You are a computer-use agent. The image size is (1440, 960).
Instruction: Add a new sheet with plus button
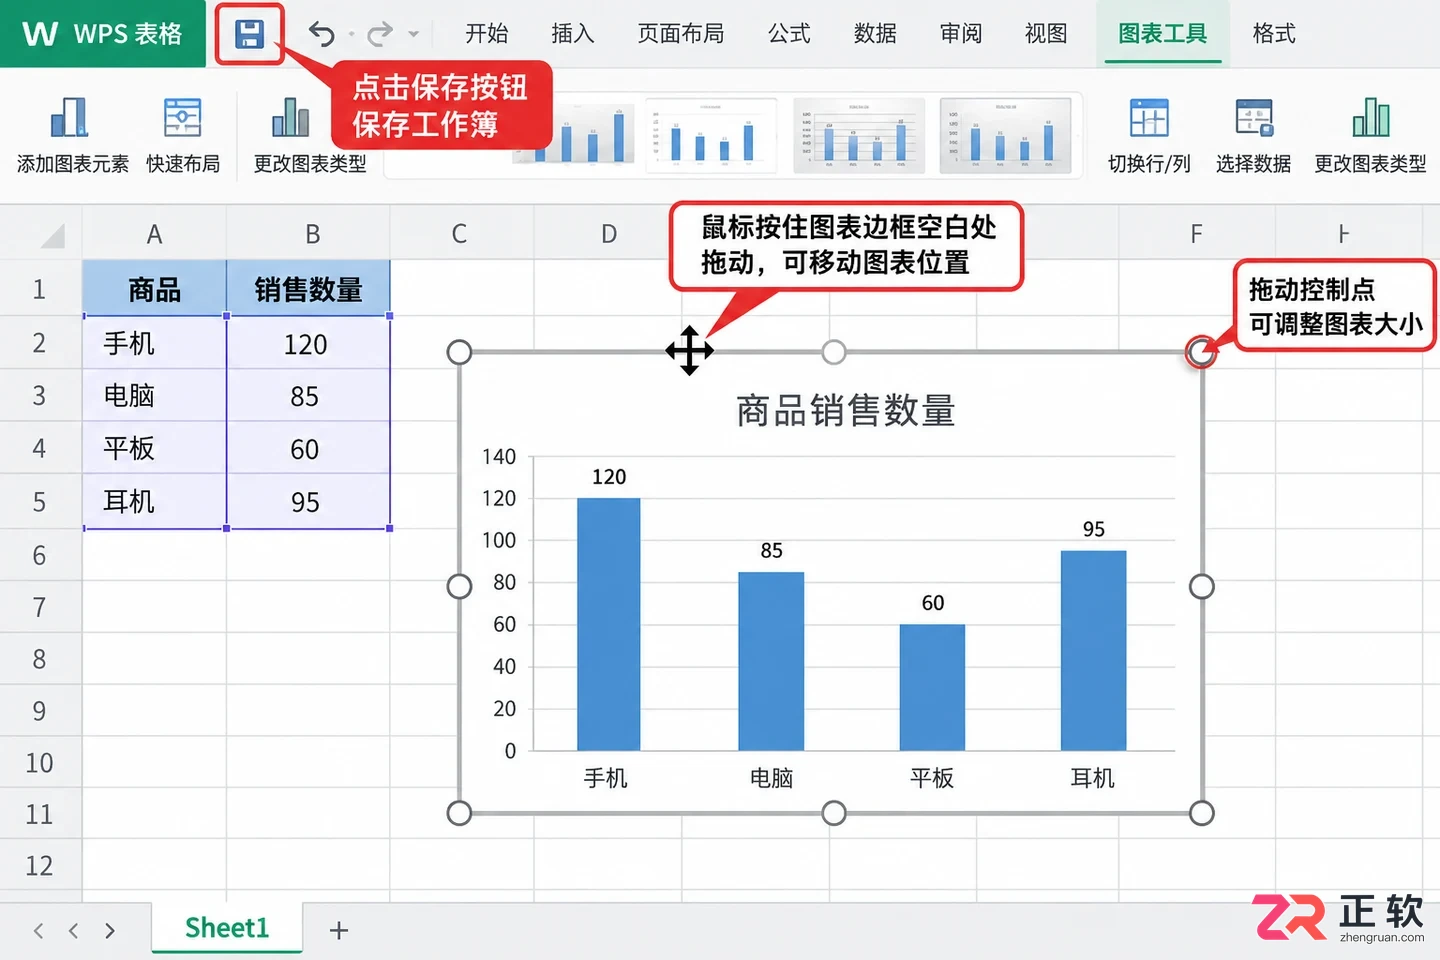pos(339,930)
